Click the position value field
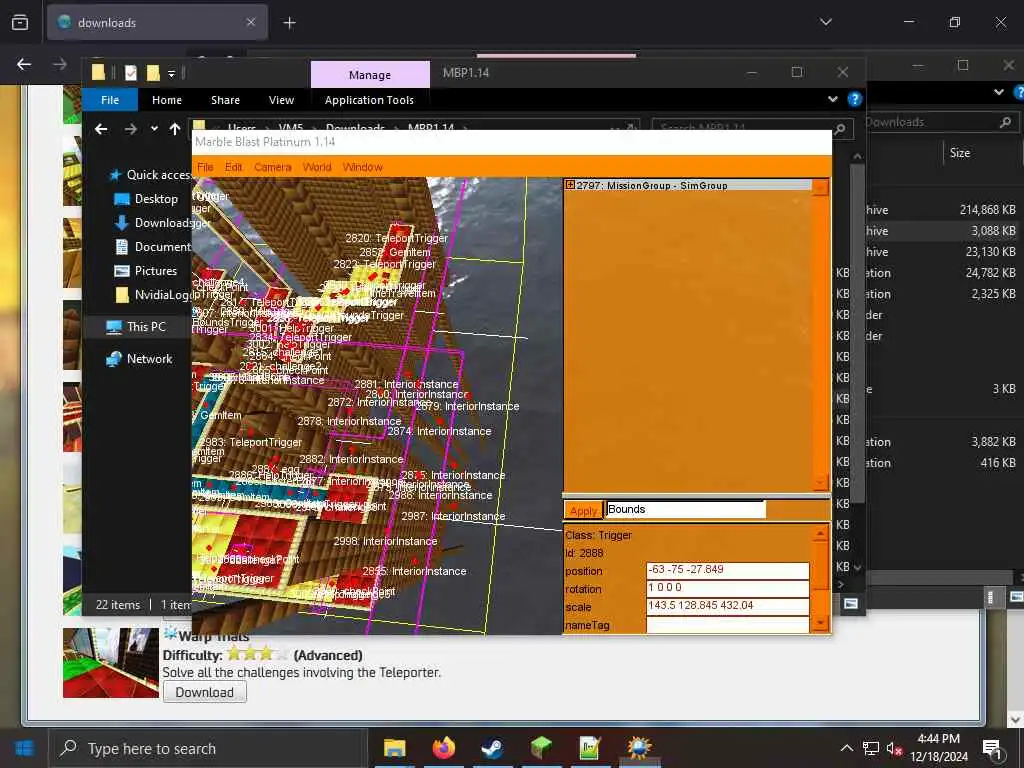The width and height of the screenshot is (1024, 768). pos(728,570)
